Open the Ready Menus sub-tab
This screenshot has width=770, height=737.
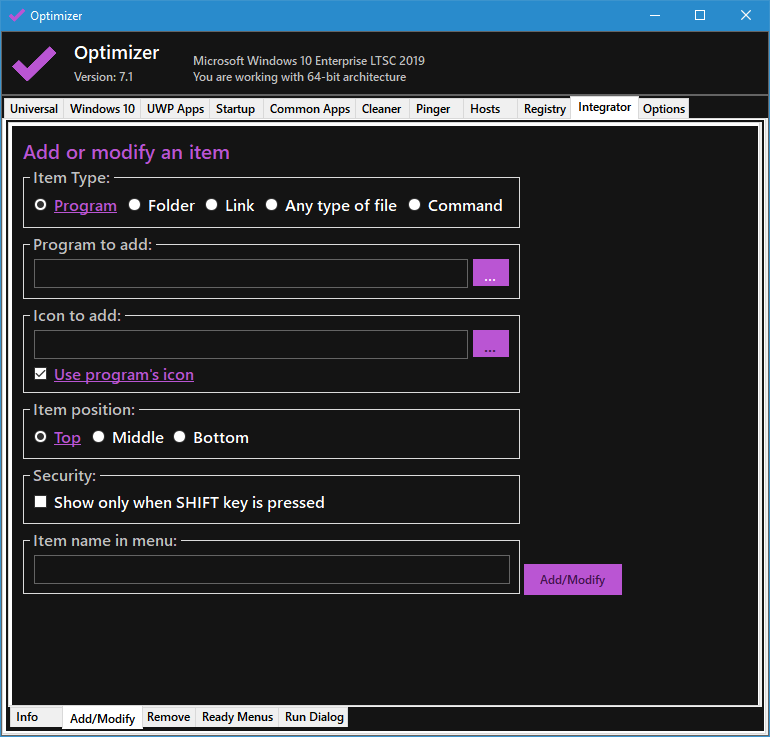click(237, 717)
